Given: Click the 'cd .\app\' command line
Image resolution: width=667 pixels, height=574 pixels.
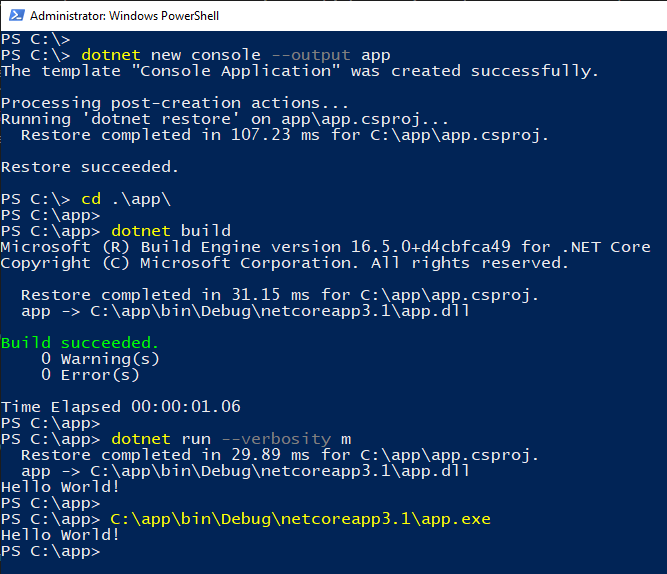Looking at the screenshot, I should pos(126,199).
